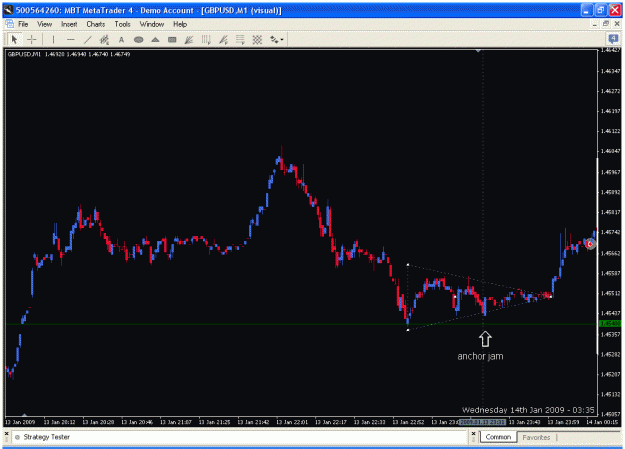
Task: Select the Gann Grid tool
Action: (x=257, y=39)
